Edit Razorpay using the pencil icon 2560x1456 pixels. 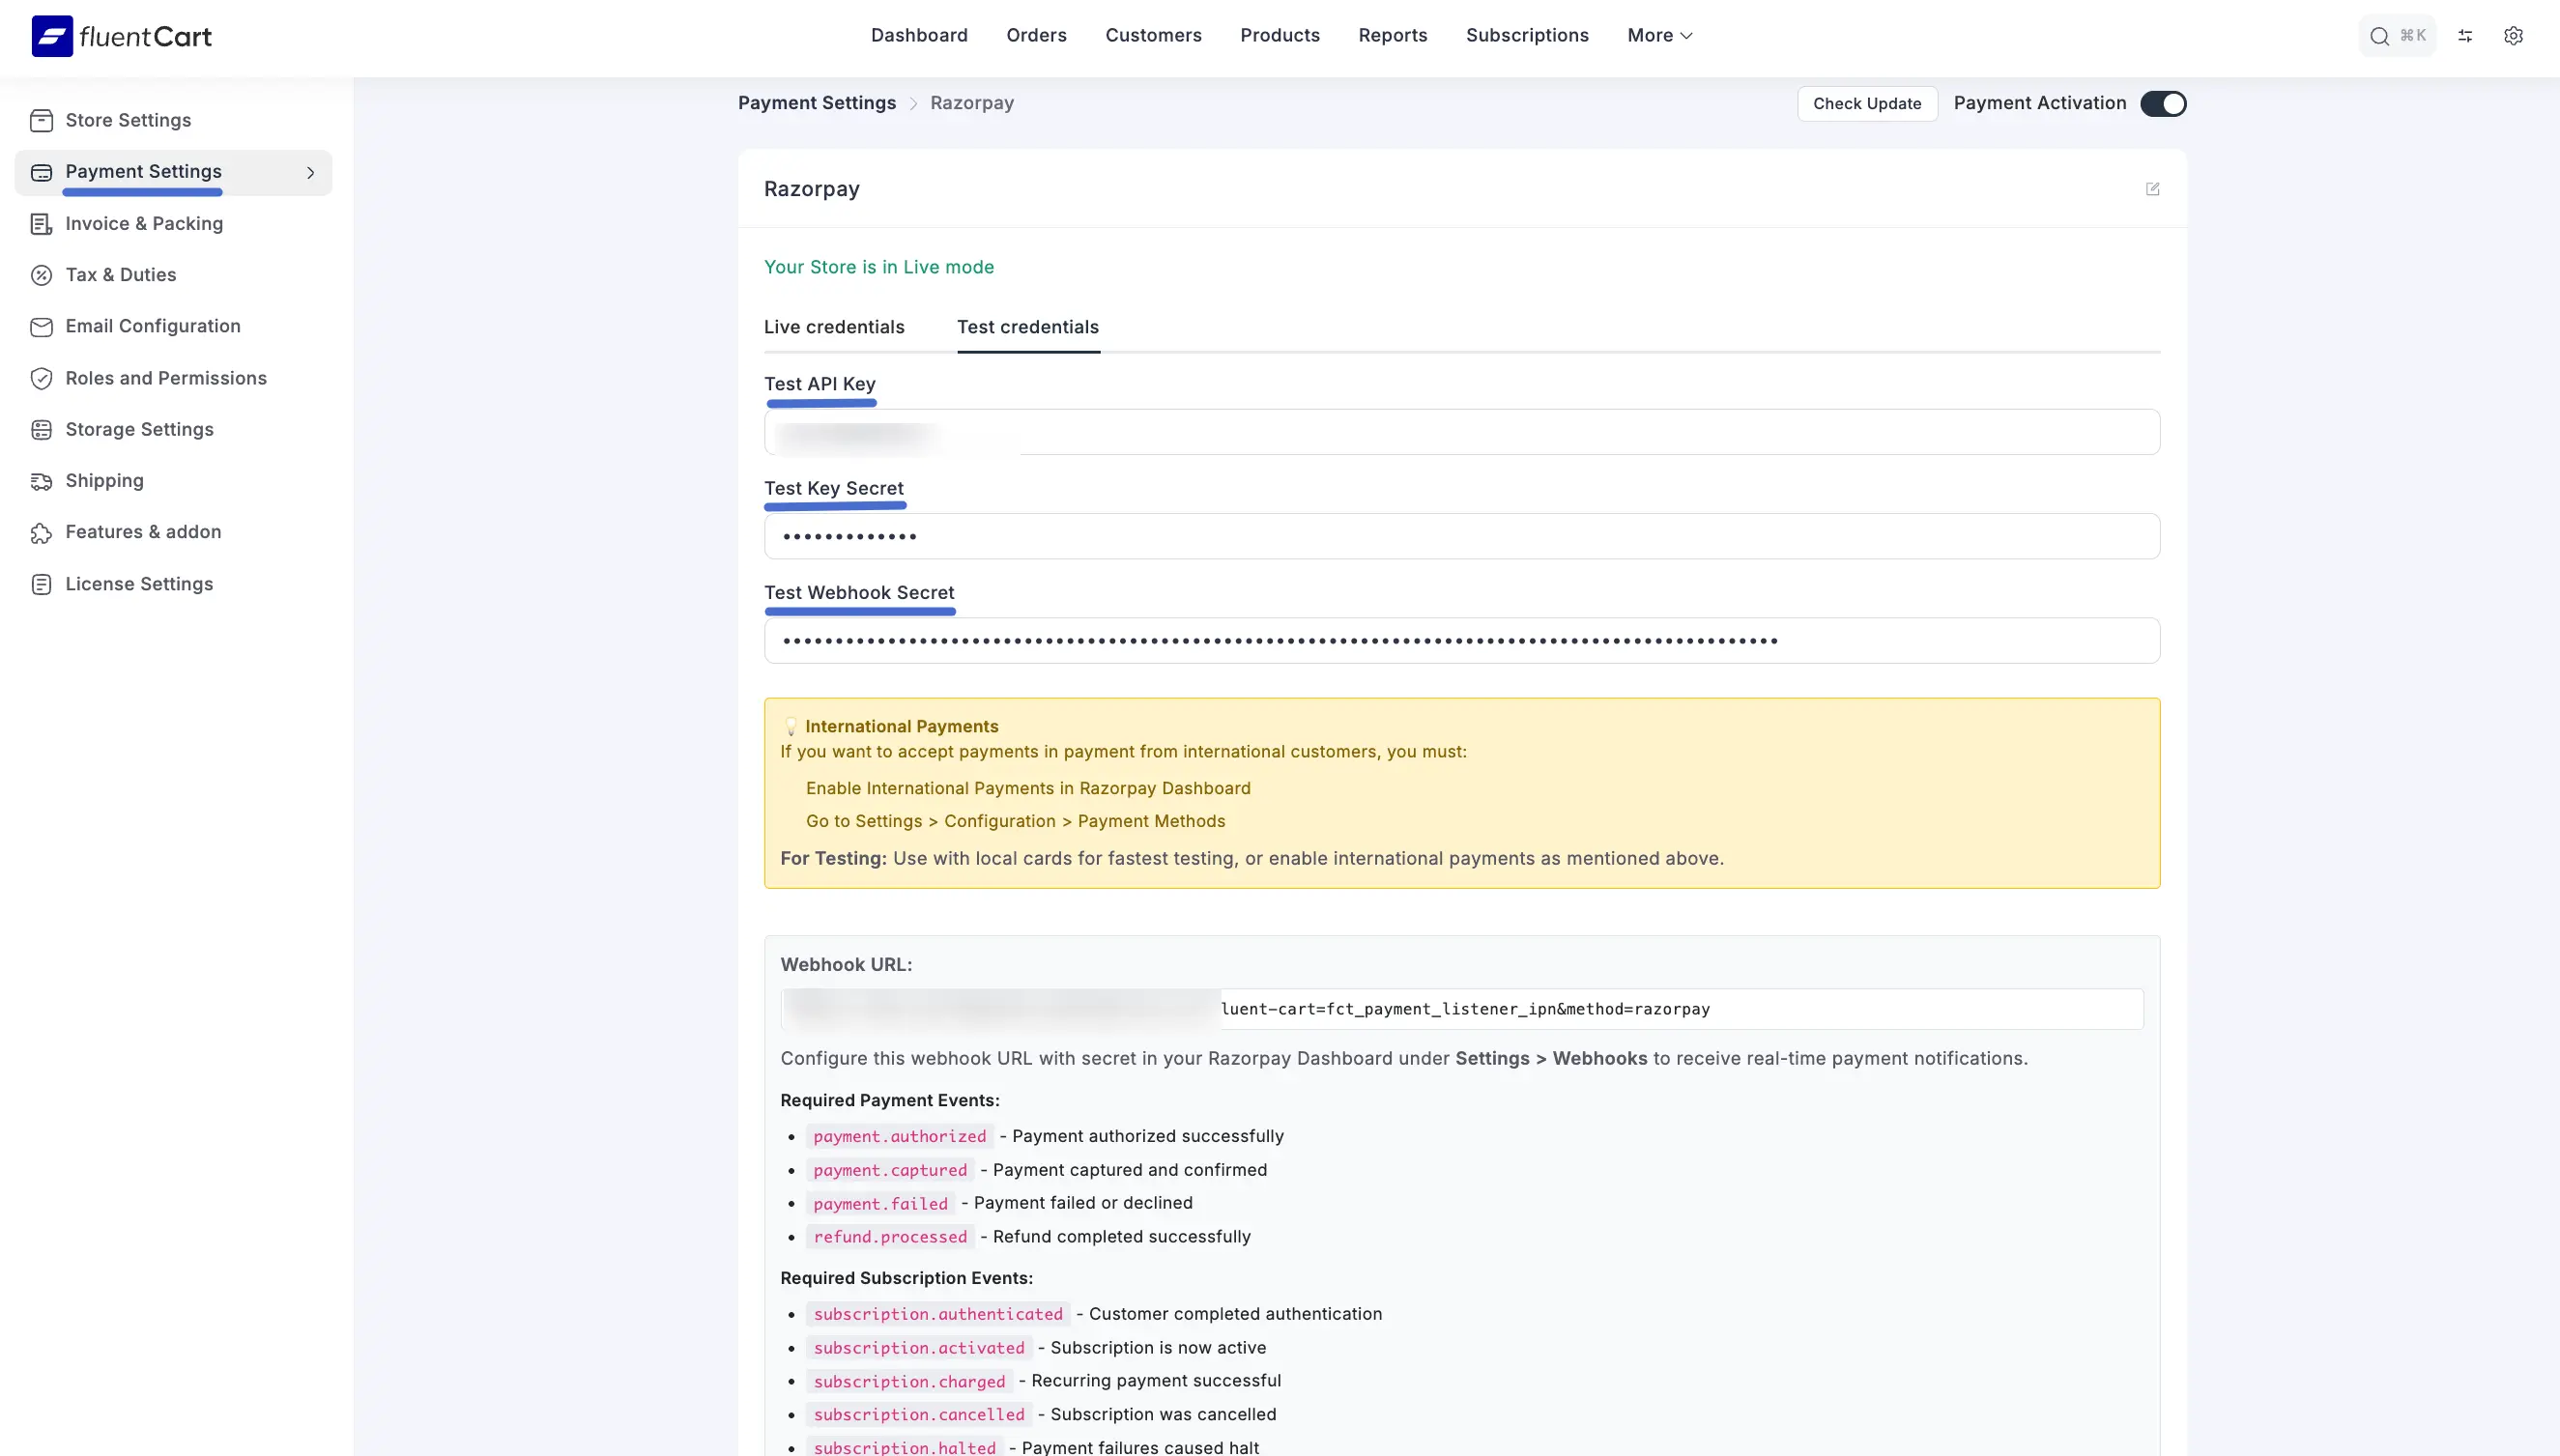coord(2153,189)
